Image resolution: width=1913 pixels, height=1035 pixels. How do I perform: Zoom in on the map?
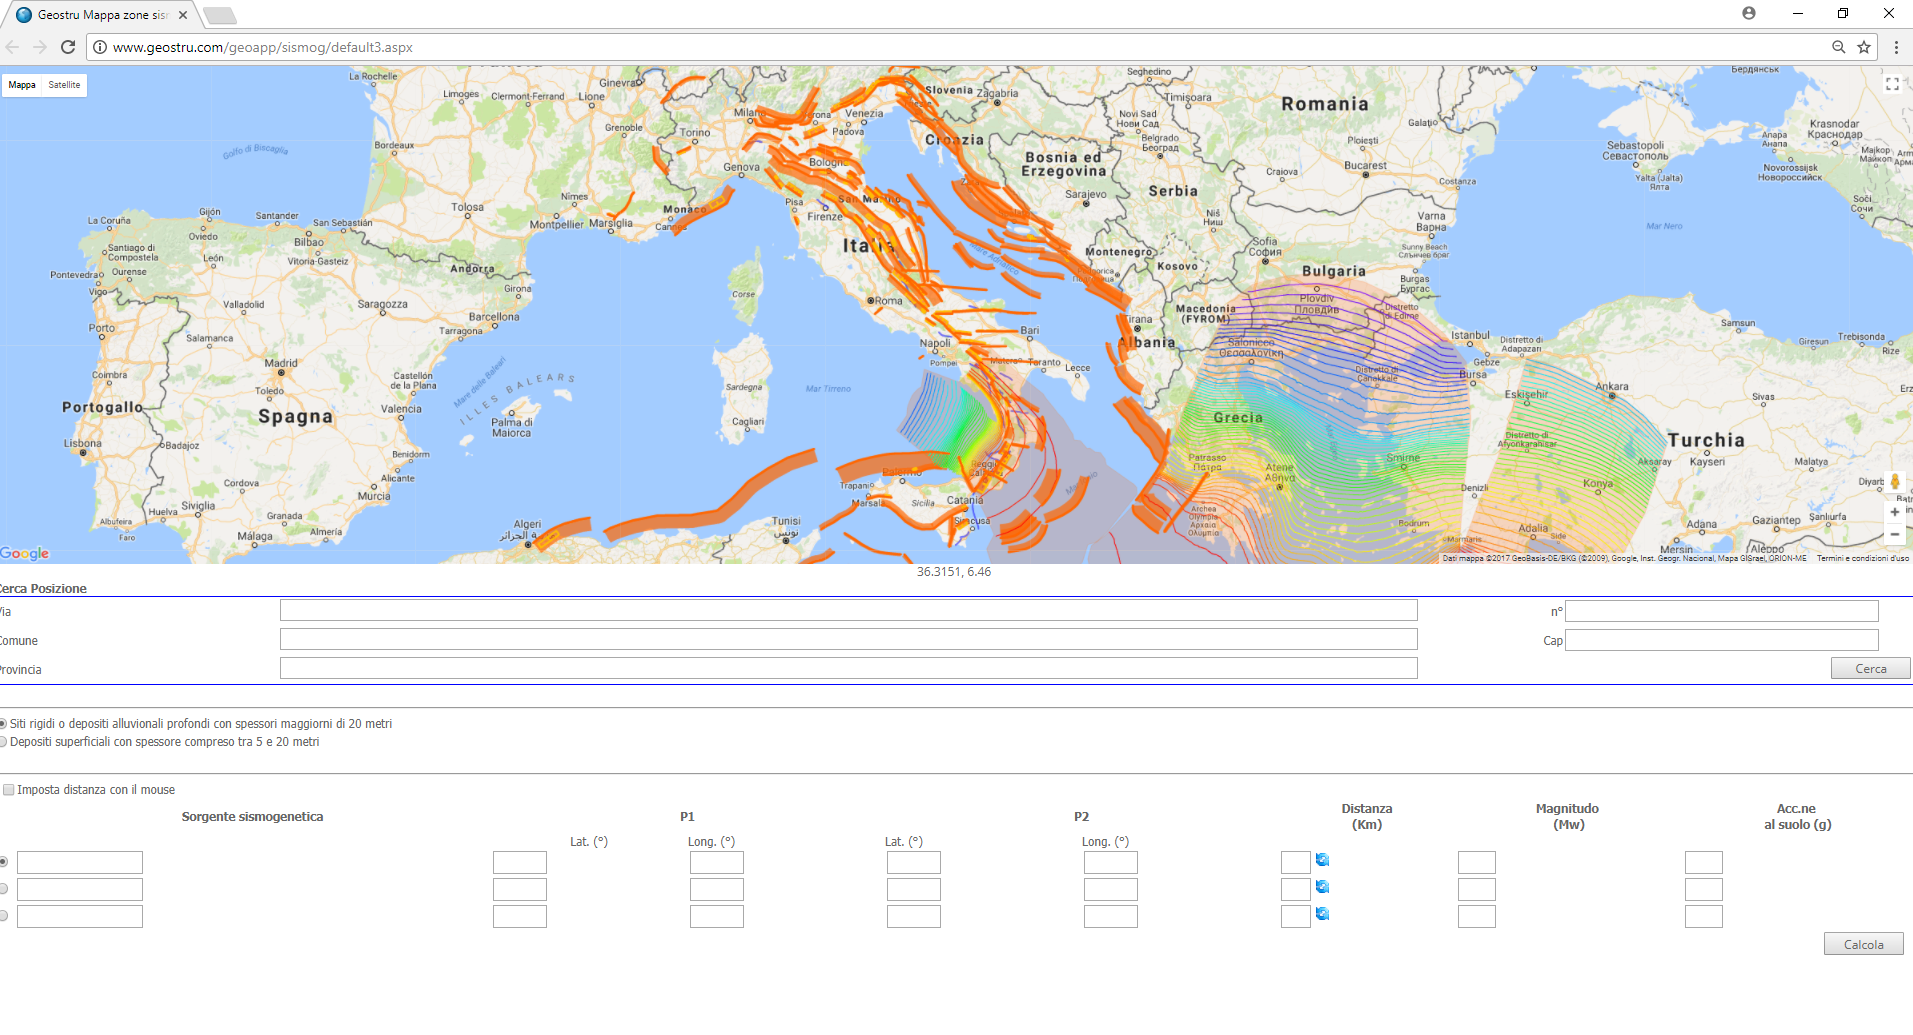pyautogui.click(x=1894, y=512)
